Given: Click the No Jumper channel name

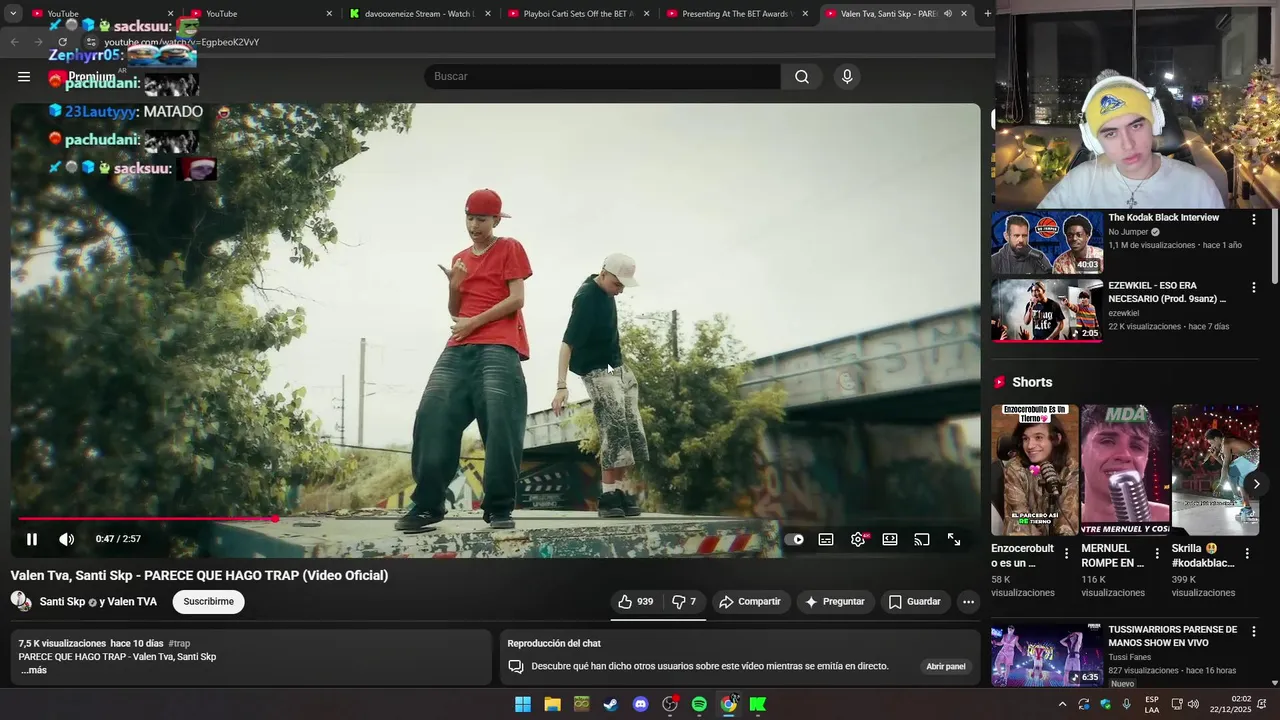Looking at the screenshot, I should coord(1128,232).
